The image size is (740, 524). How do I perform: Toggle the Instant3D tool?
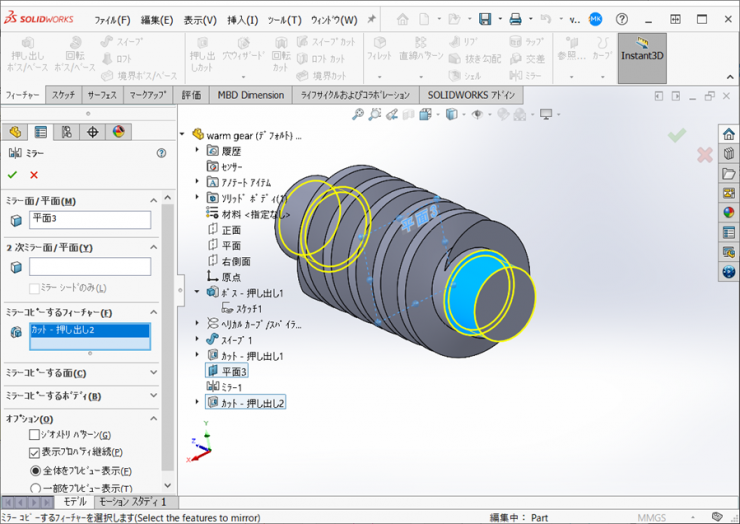[642, 57]
